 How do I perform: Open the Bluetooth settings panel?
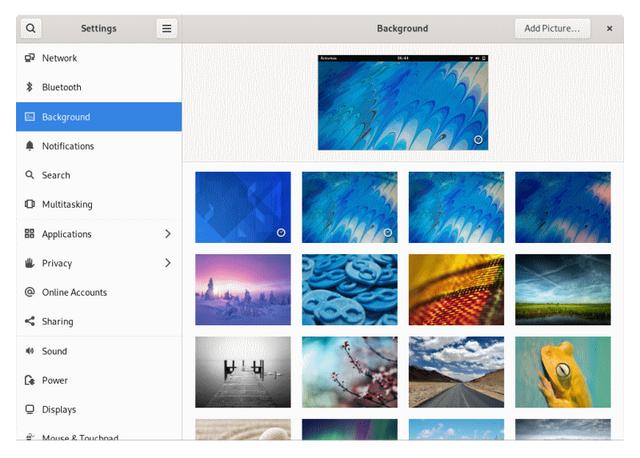[x=99, y=87]
